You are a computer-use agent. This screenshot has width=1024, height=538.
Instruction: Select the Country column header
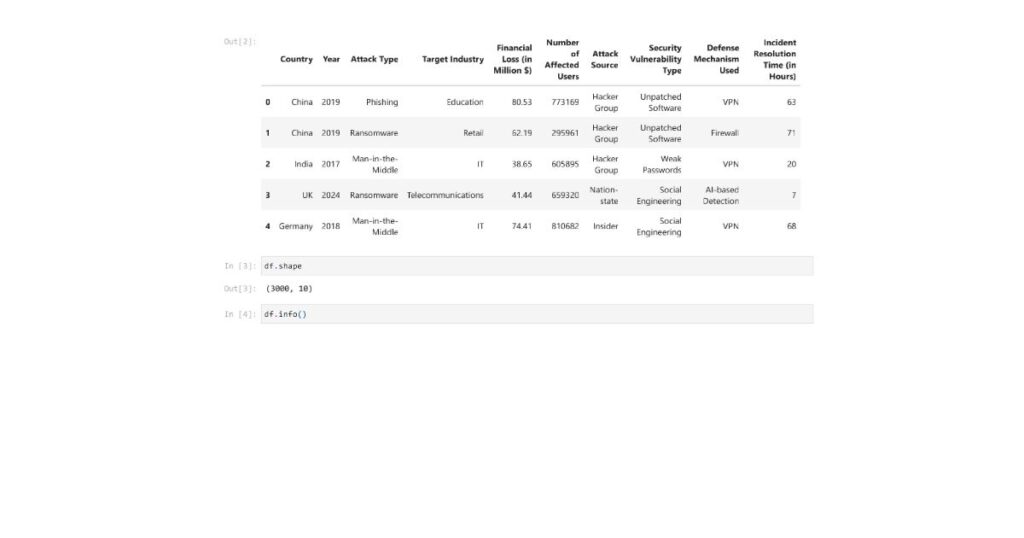coord(296,60)
